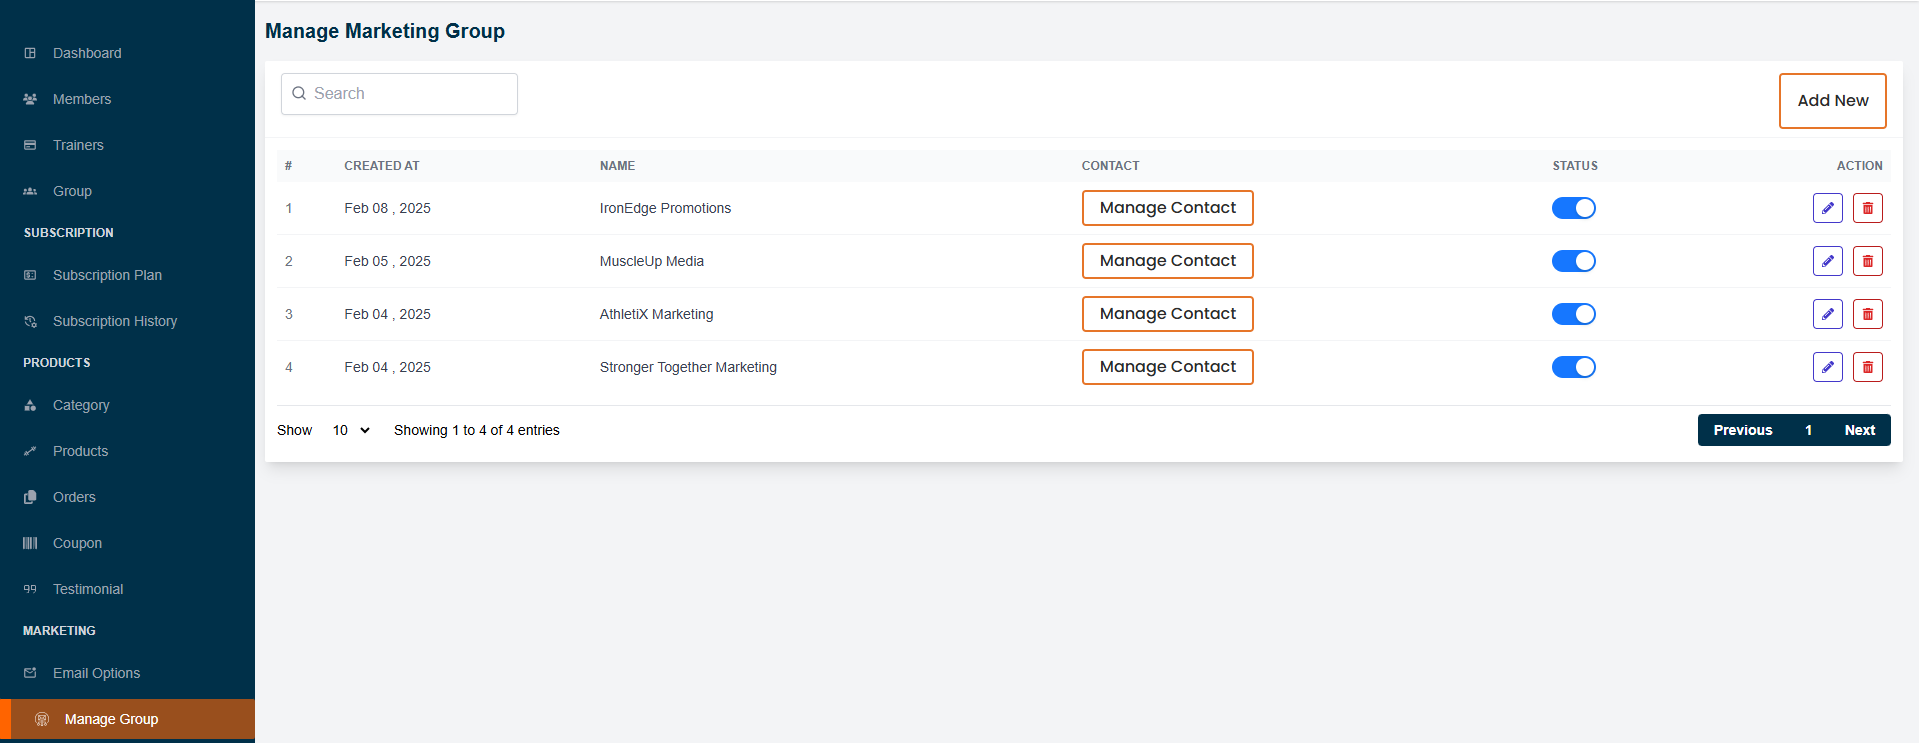Image resolution: width=1919 pixels, height=743 pixels.
Task: Open Subscription Plan in the sidebar
Action: pos(107,275)
